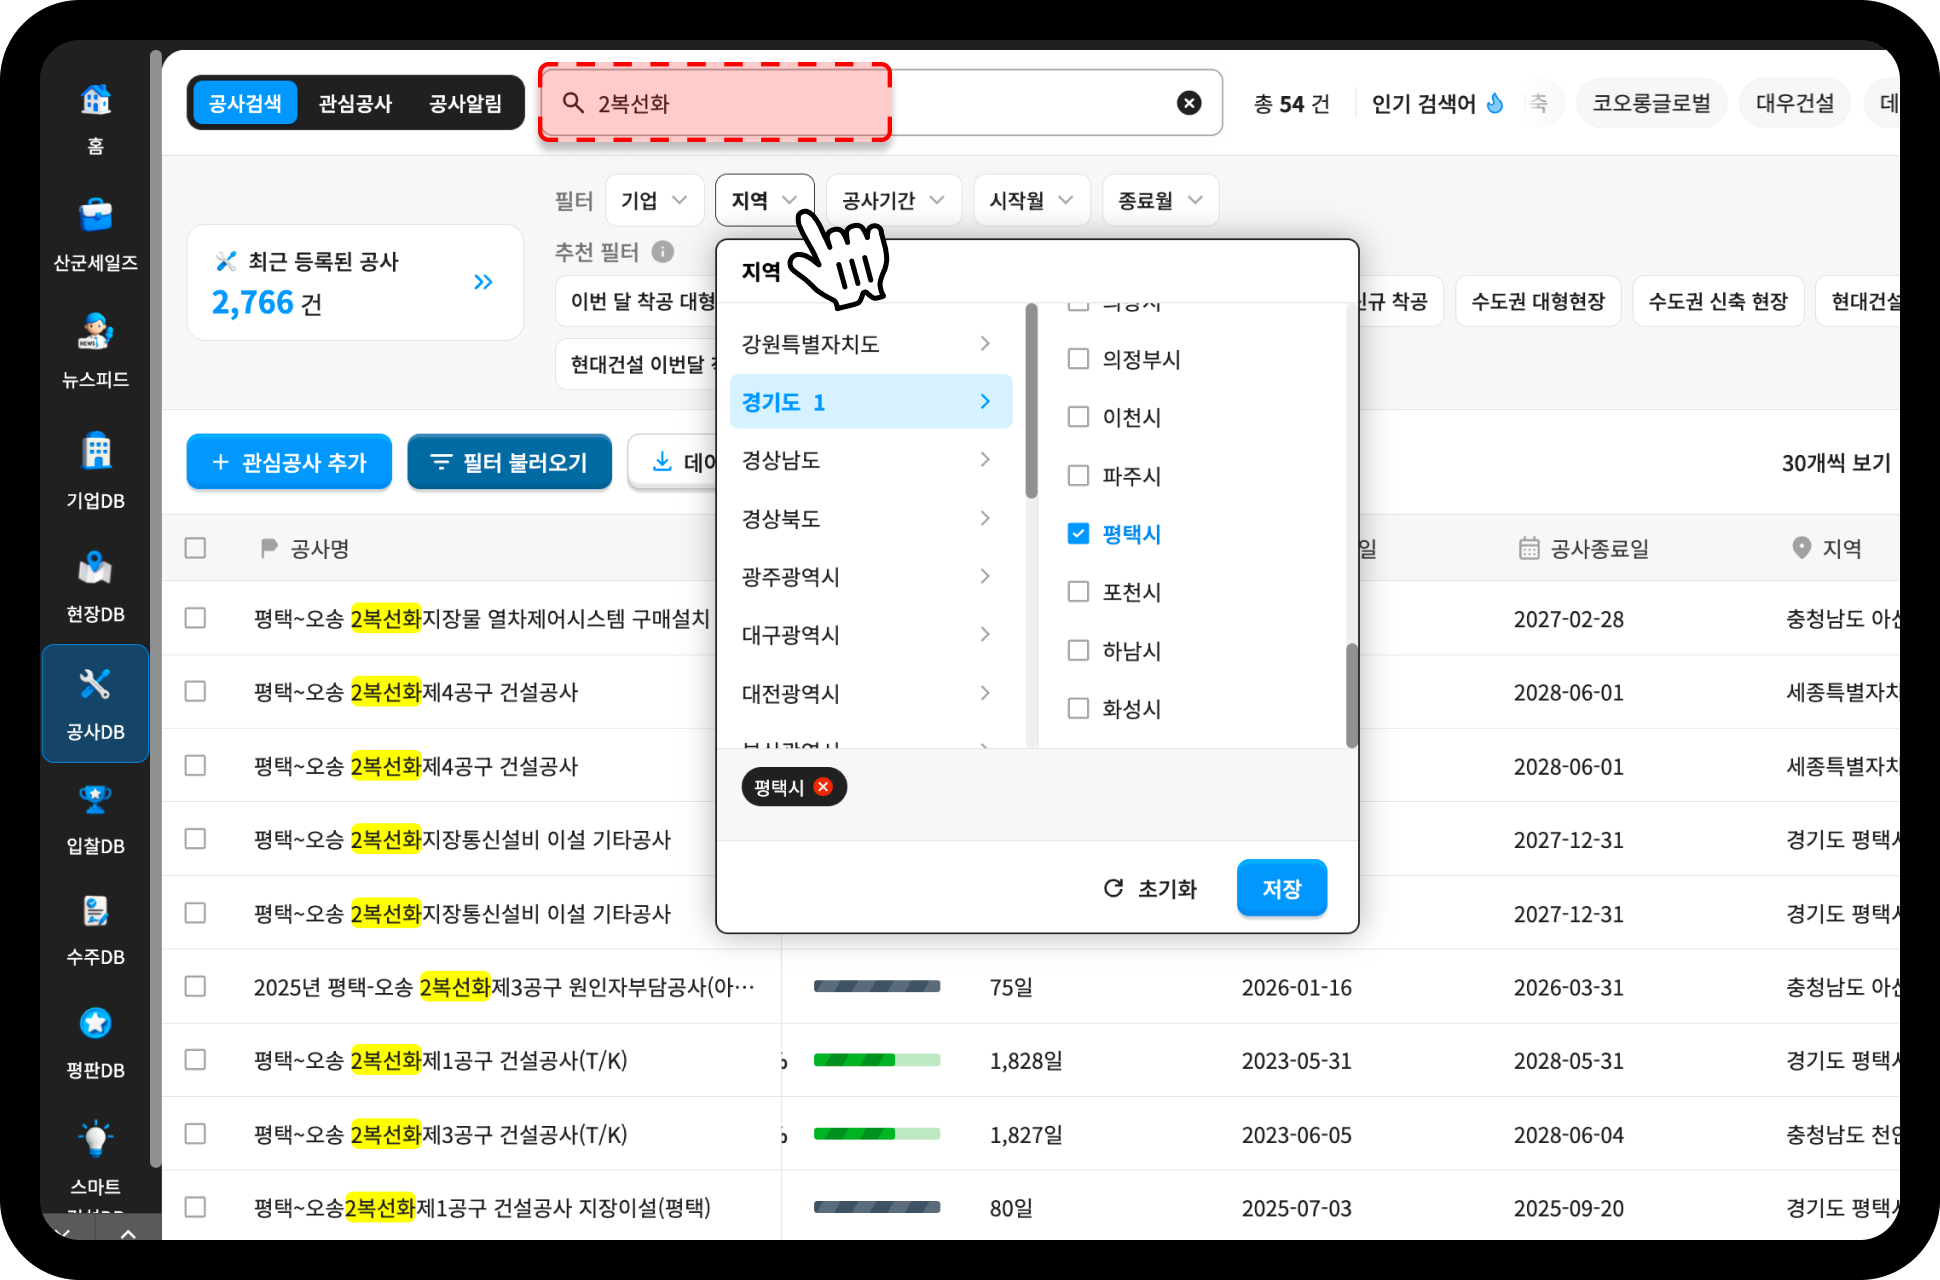Check the 하남시 checkbox

pos(1078,650)
